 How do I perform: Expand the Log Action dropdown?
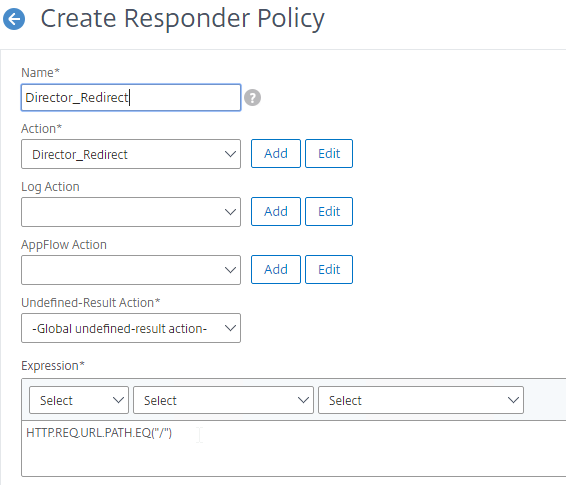[x=131, y=212]
